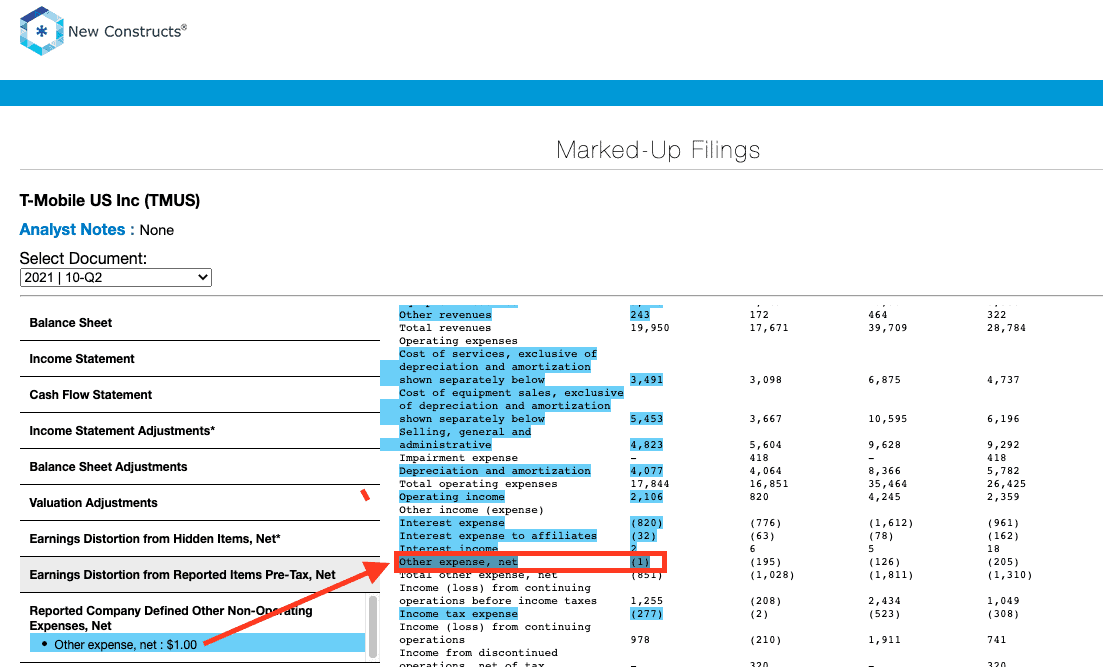Click highlighted value 2,106
The height and width of the screenshot is (667, 1103).
pos(646,497)
